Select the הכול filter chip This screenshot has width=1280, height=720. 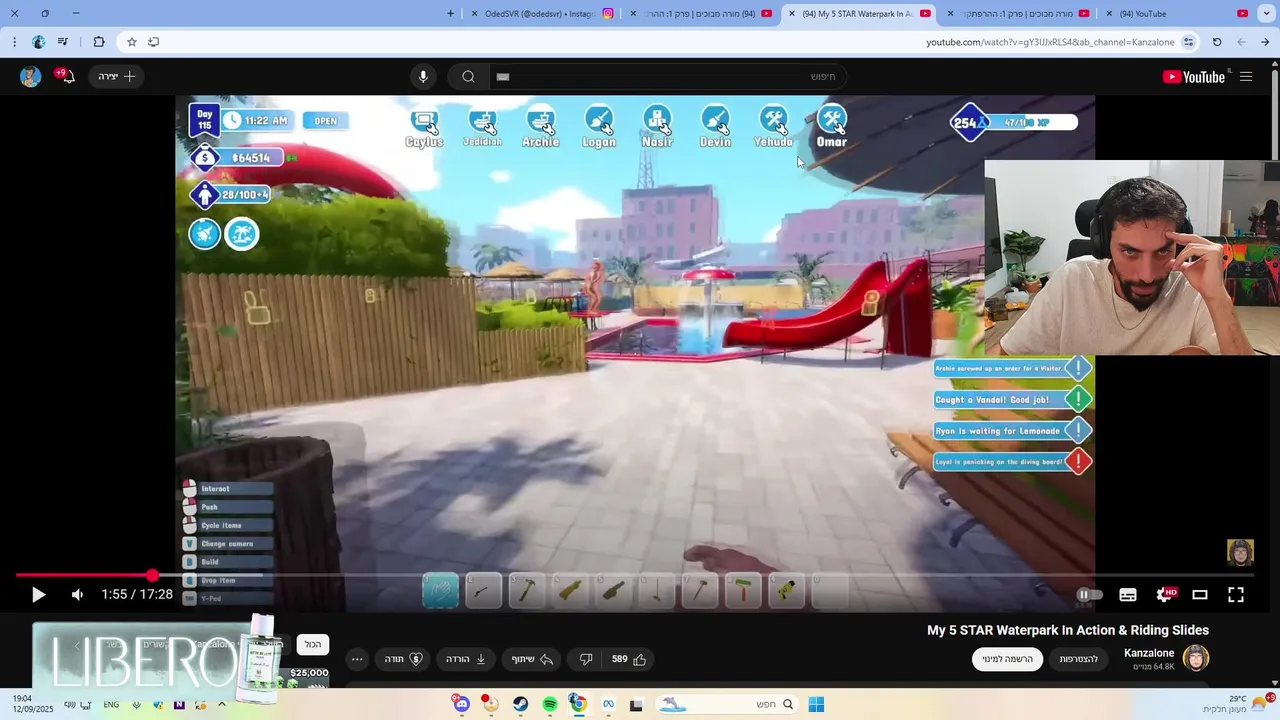[313, 645]
